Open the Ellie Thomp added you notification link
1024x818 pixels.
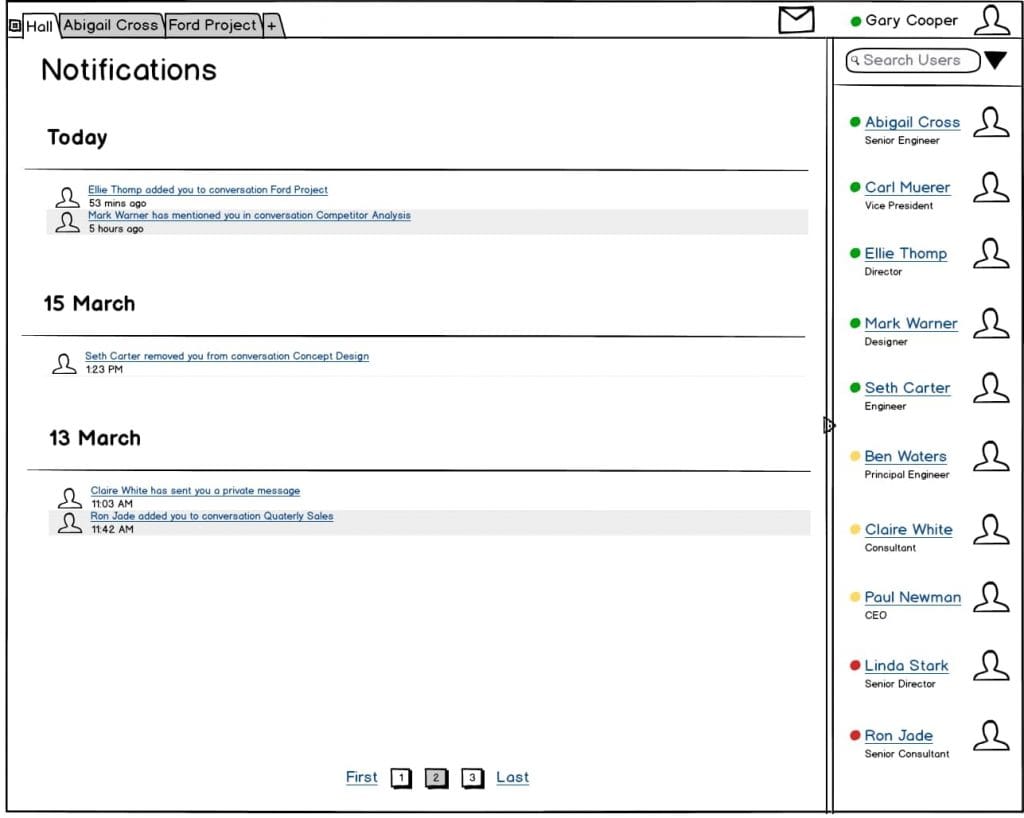click(x=208, y=190)
